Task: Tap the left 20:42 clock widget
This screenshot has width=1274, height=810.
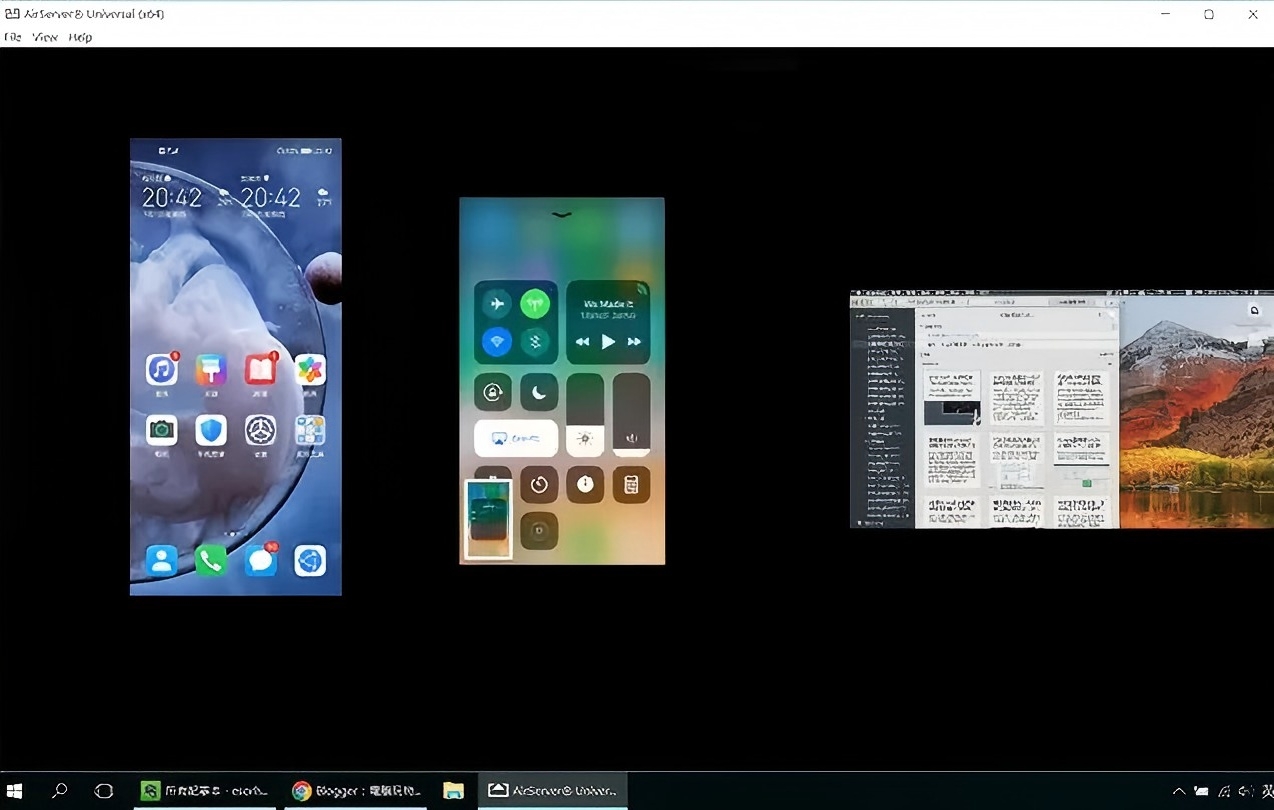Action: [171, 198]
